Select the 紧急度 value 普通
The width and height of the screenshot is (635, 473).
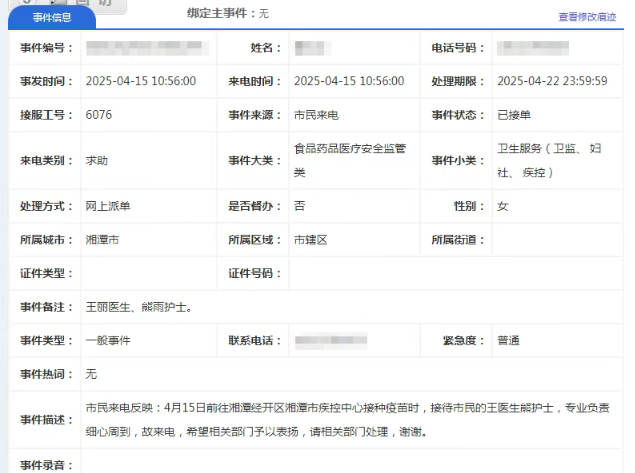click(x=508, y=341)
